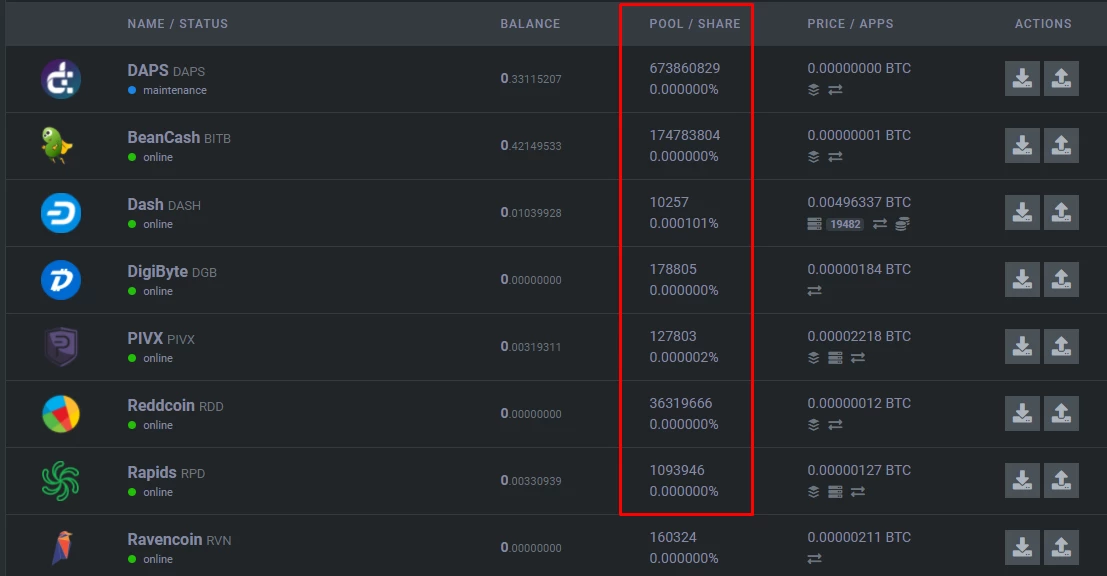Open the DAPS staking layers icon
This screenshot has height=576, width=1107.
pos(814,90)
